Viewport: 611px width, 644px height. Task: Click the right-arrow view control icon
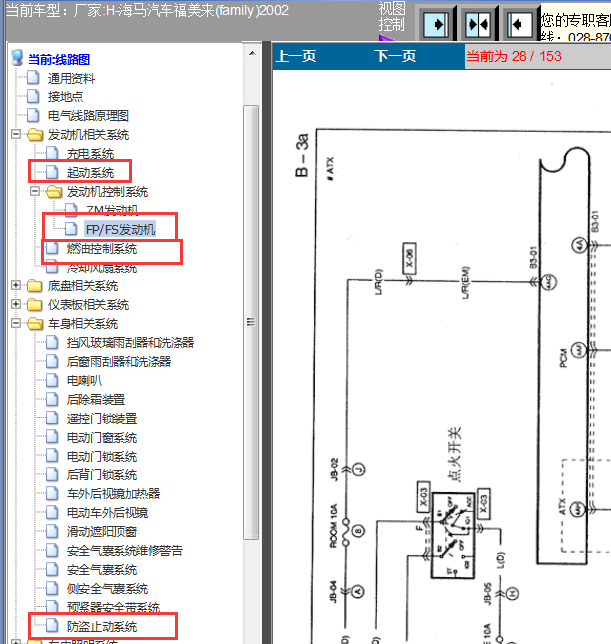click(x=435, y=24)
